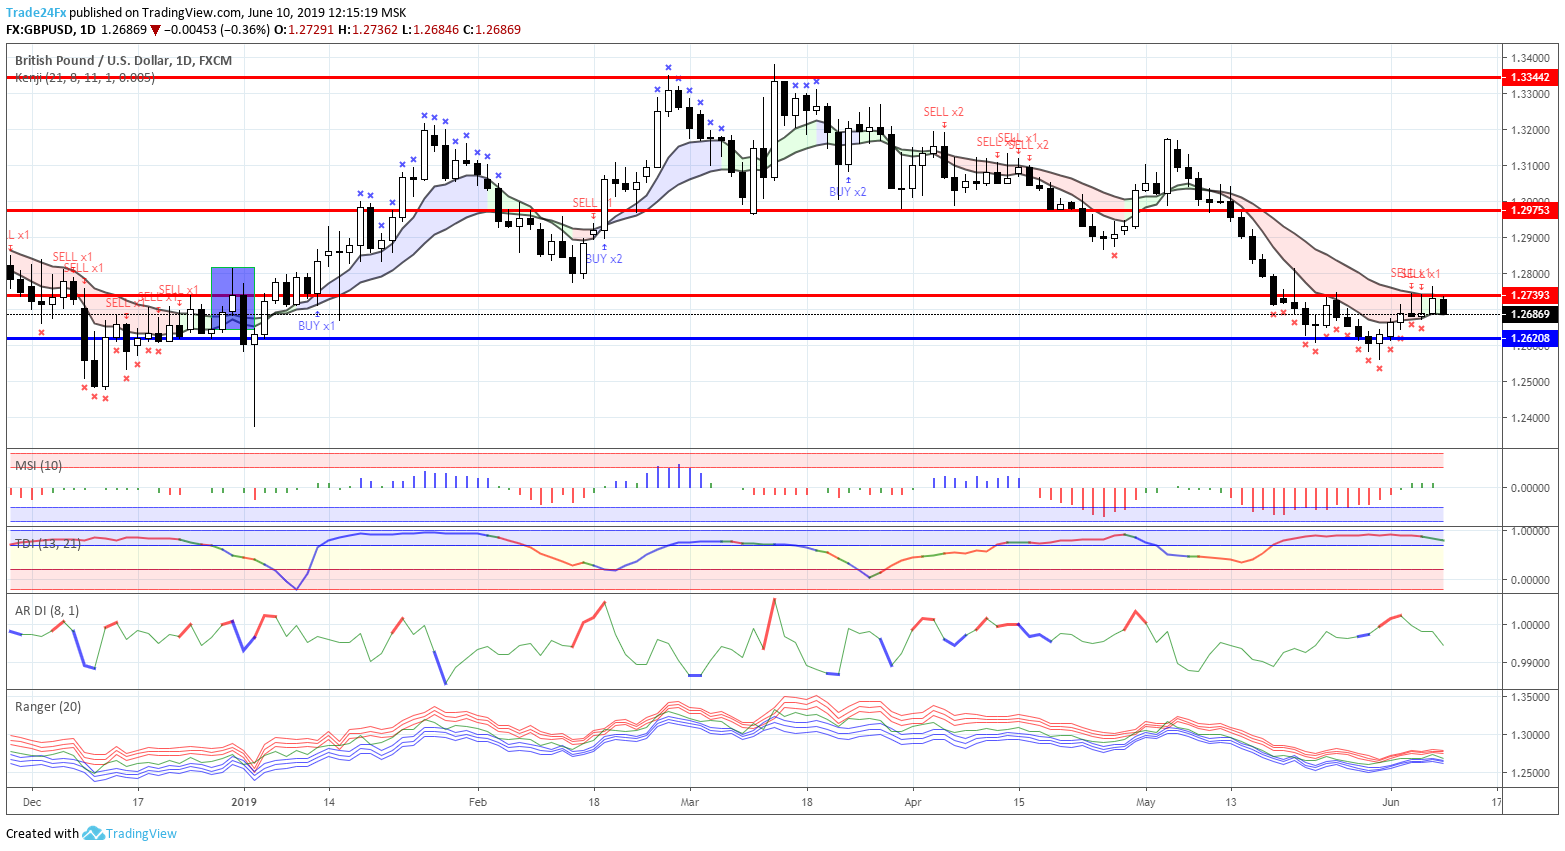Click the 1.24000 price axis value
Screen dimensions: 1565x851
pos(1531,418)
